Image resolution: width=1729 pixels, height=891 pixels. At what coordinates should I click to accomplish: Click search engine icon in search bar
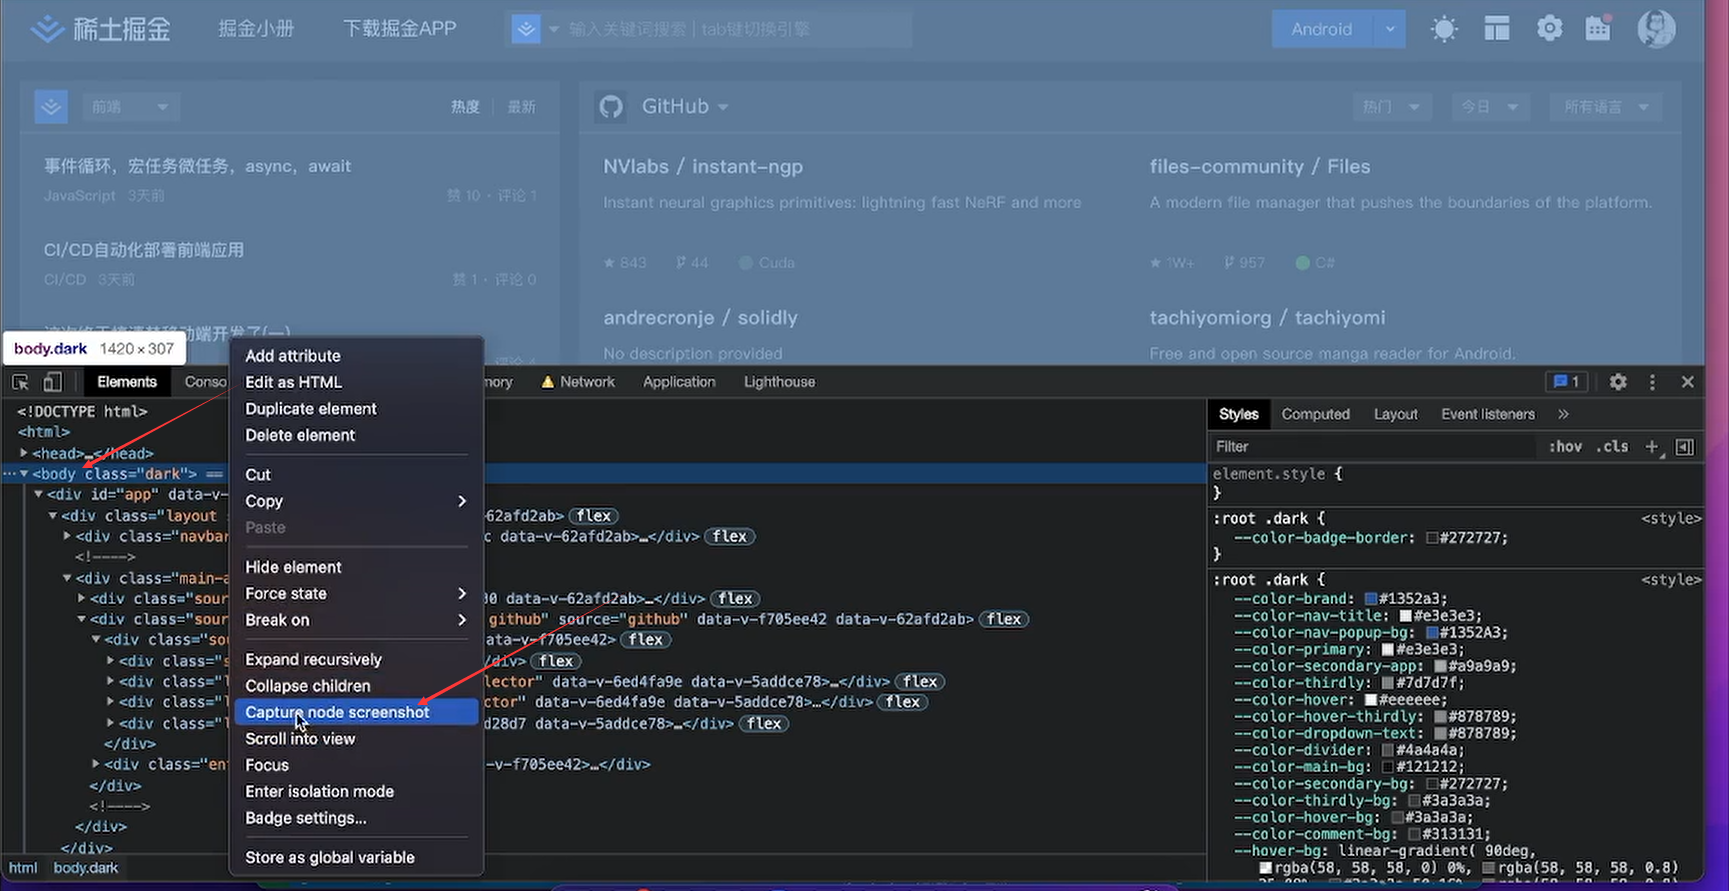(526, 29)
